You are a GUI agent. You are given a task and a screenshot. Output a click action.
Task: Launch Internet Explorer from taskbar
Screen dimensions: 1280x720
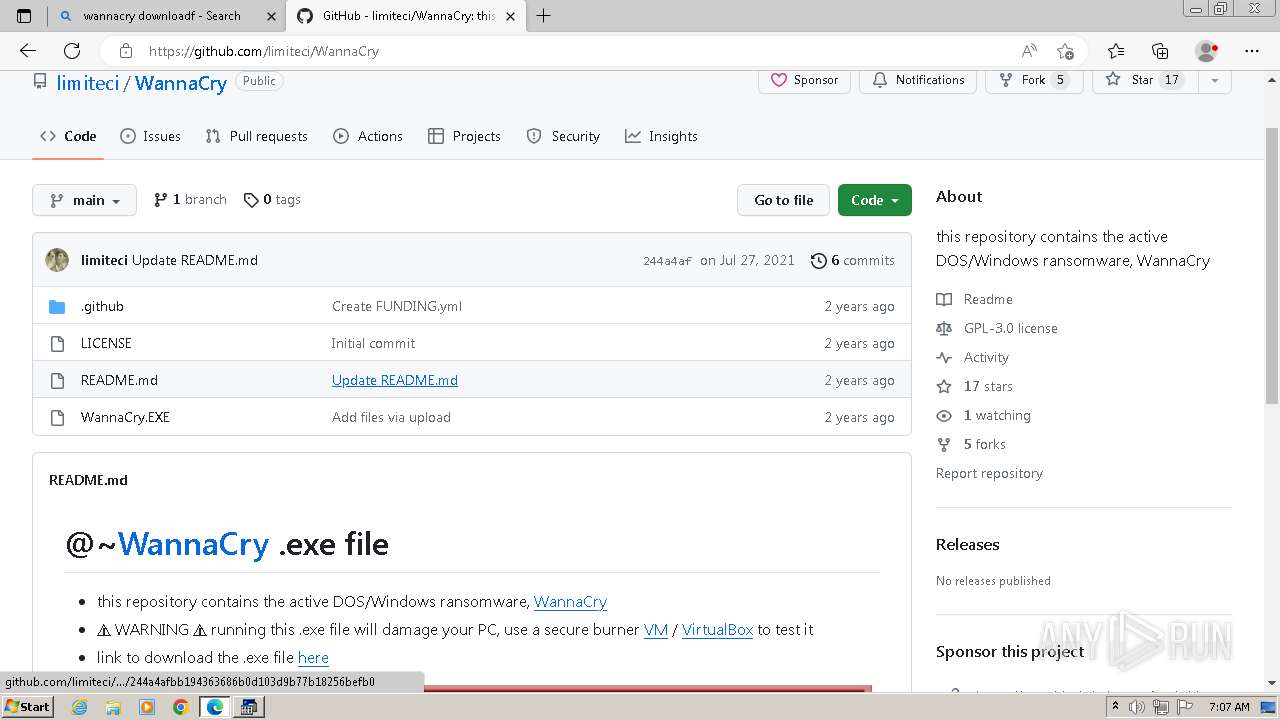point(80,707)
